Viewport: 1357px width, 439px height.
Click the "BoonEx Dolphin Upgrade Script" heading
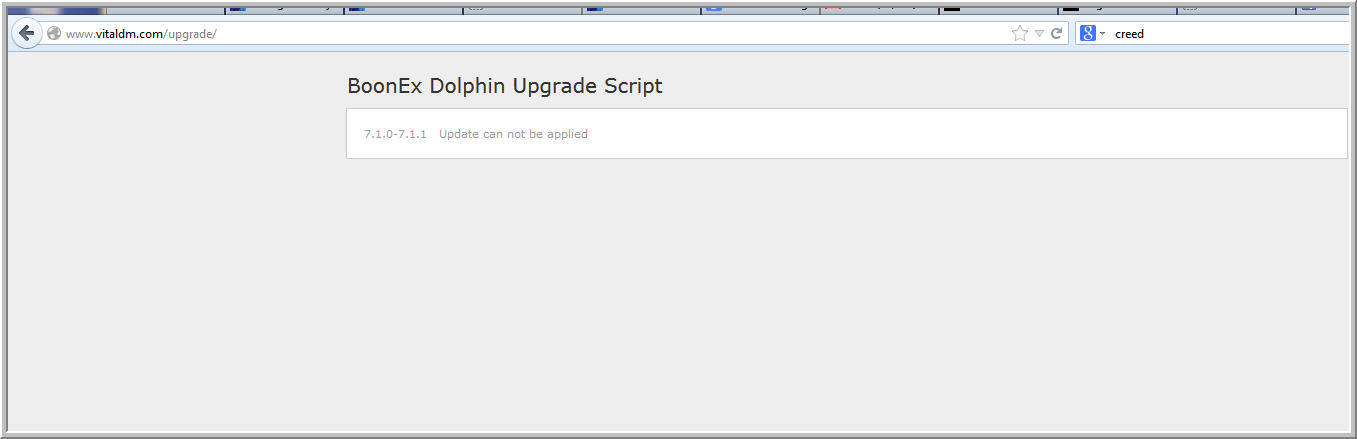click(504, 86)
